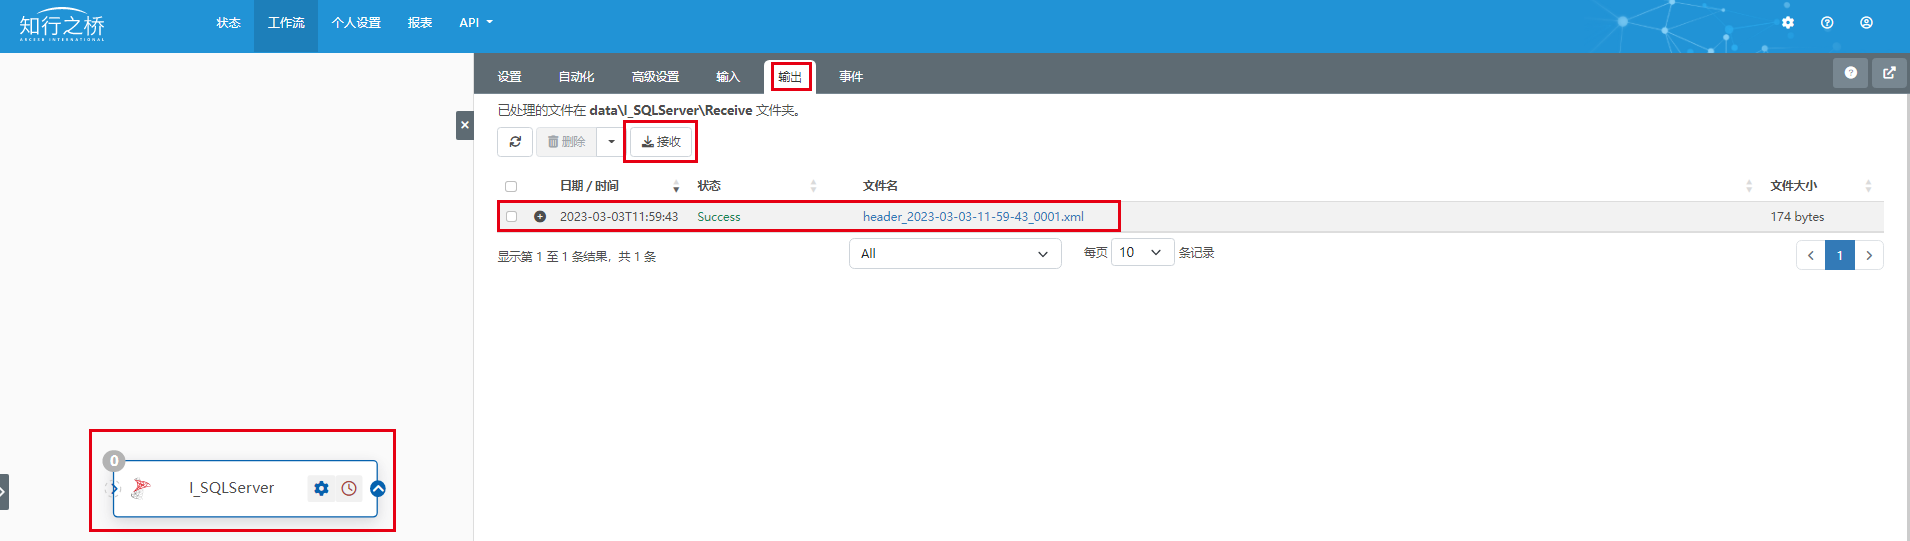The image size is (1910, 541).
Task: Open the user account icon
Action: click(1866, 23)
